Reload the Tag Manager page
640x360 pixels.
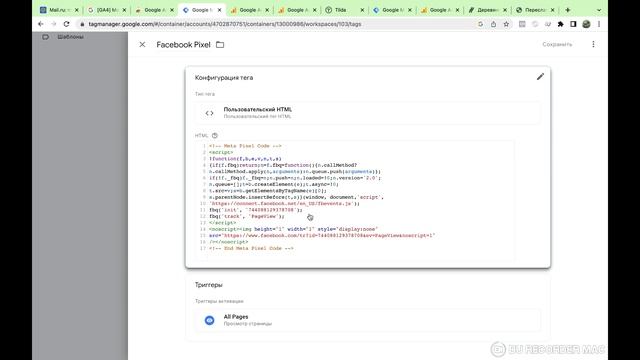(67, 24)
